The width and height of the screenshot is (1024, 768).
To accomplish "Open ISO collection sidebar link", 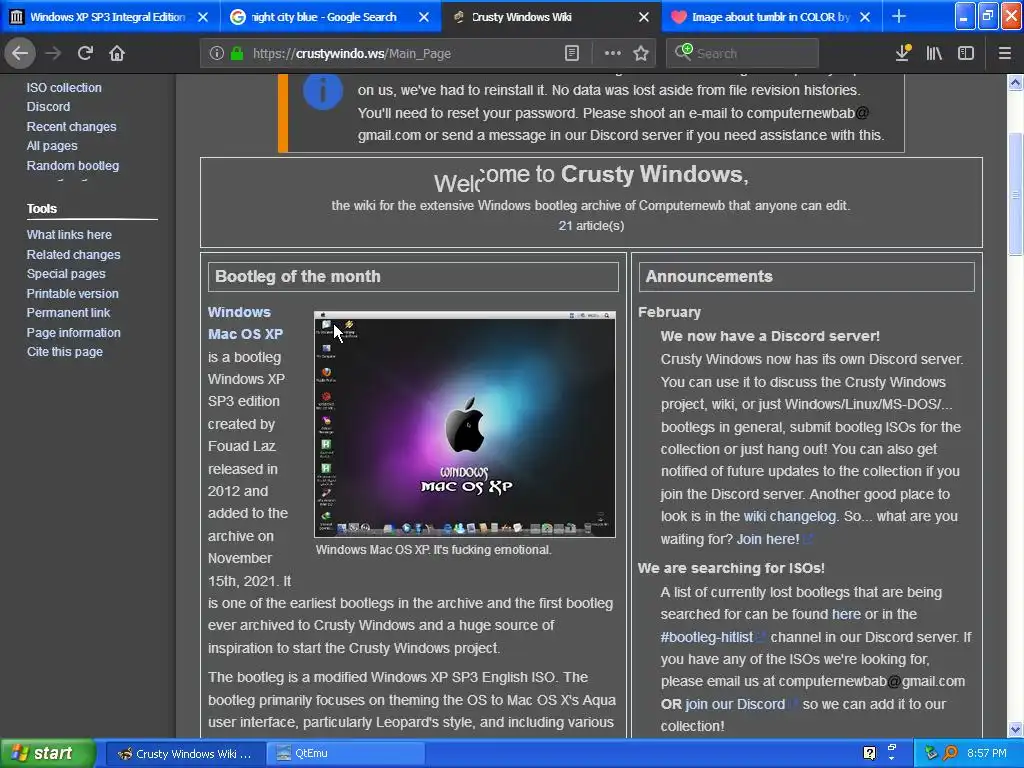I will click(64, 88).
